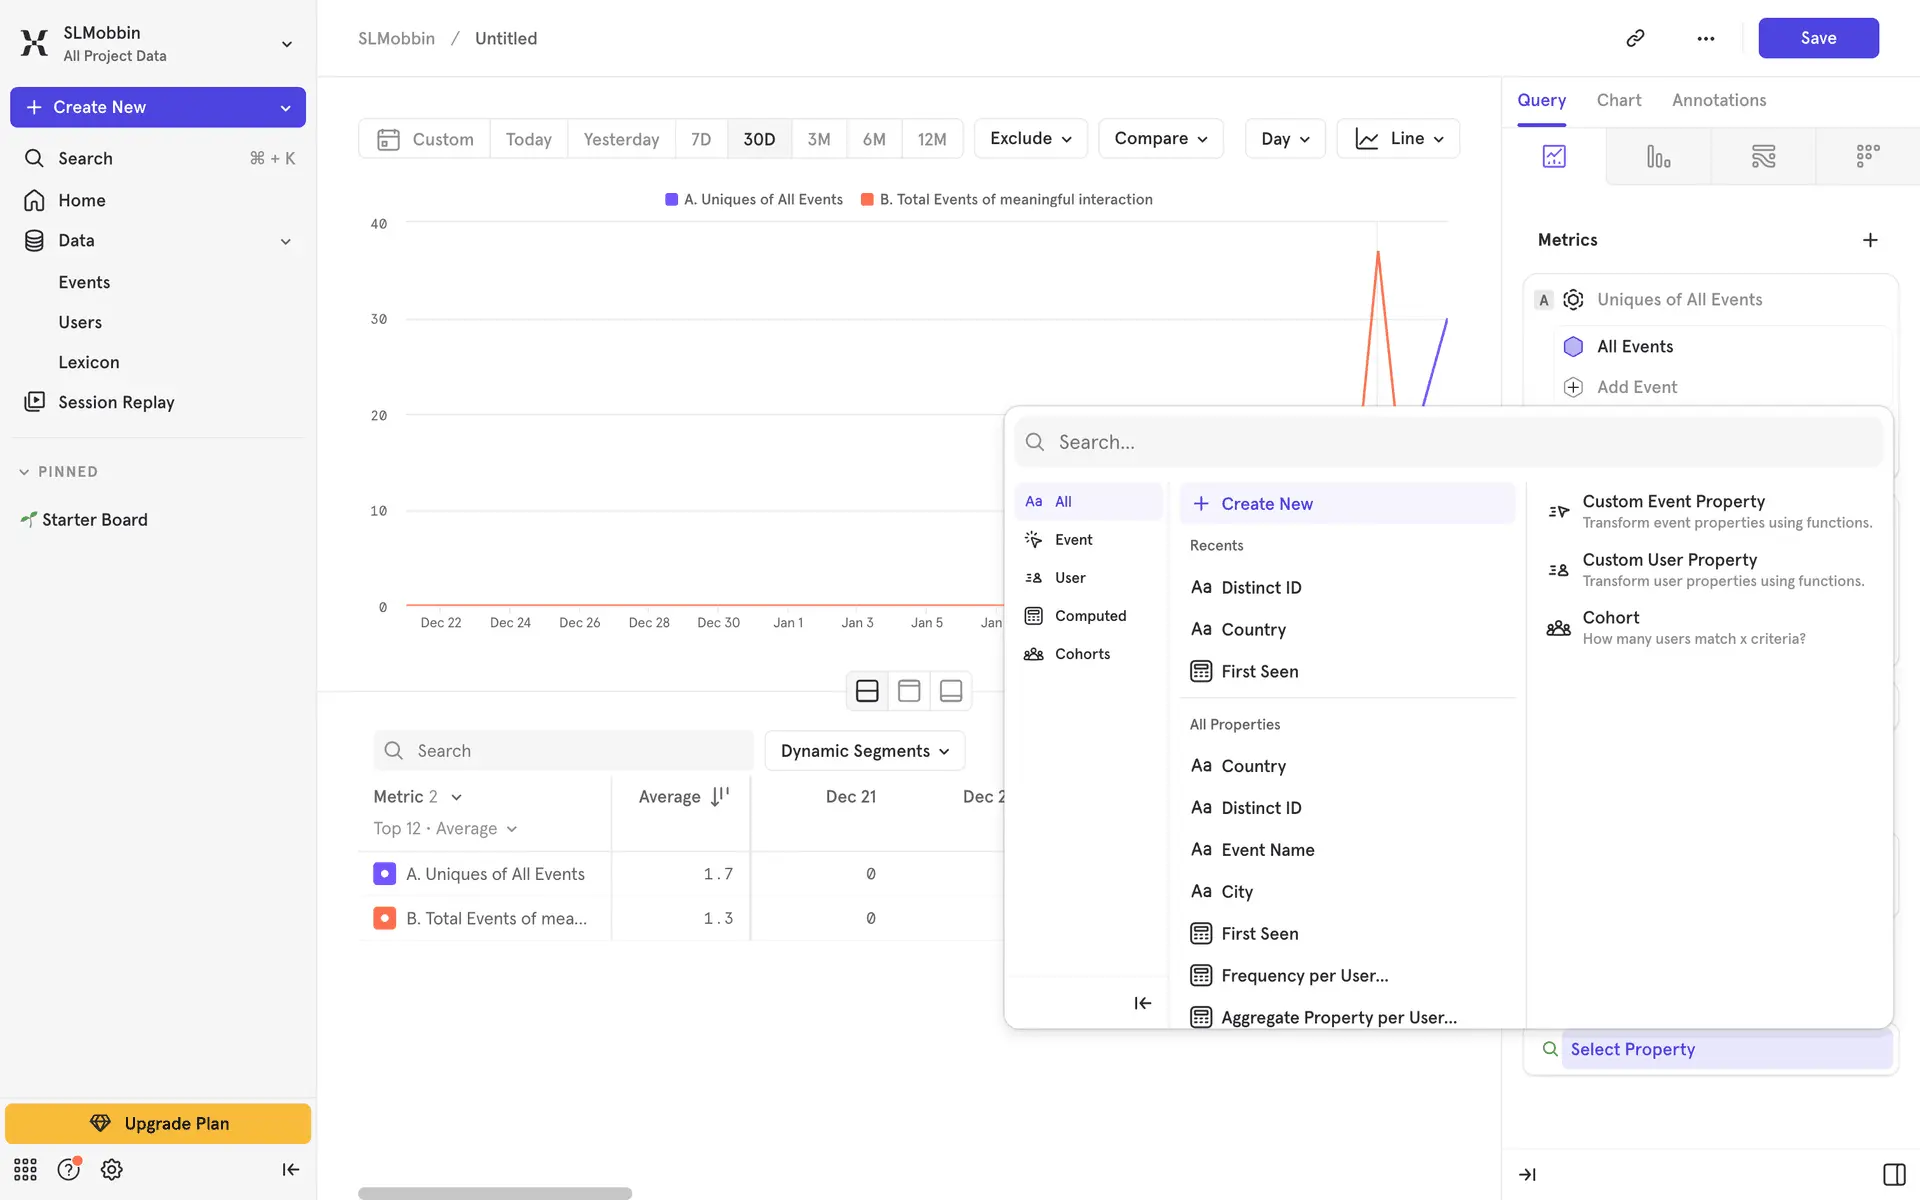The image size is (1920, 1200).
Task: Open the three-dots more options menu
Action: 1705,38
